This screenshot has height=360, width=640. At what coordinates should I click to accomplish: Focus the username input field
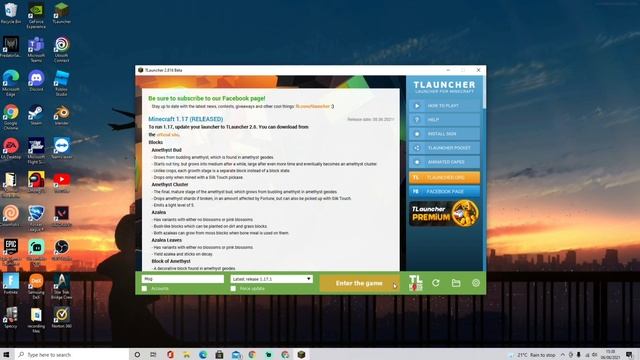tap(183, 279)
